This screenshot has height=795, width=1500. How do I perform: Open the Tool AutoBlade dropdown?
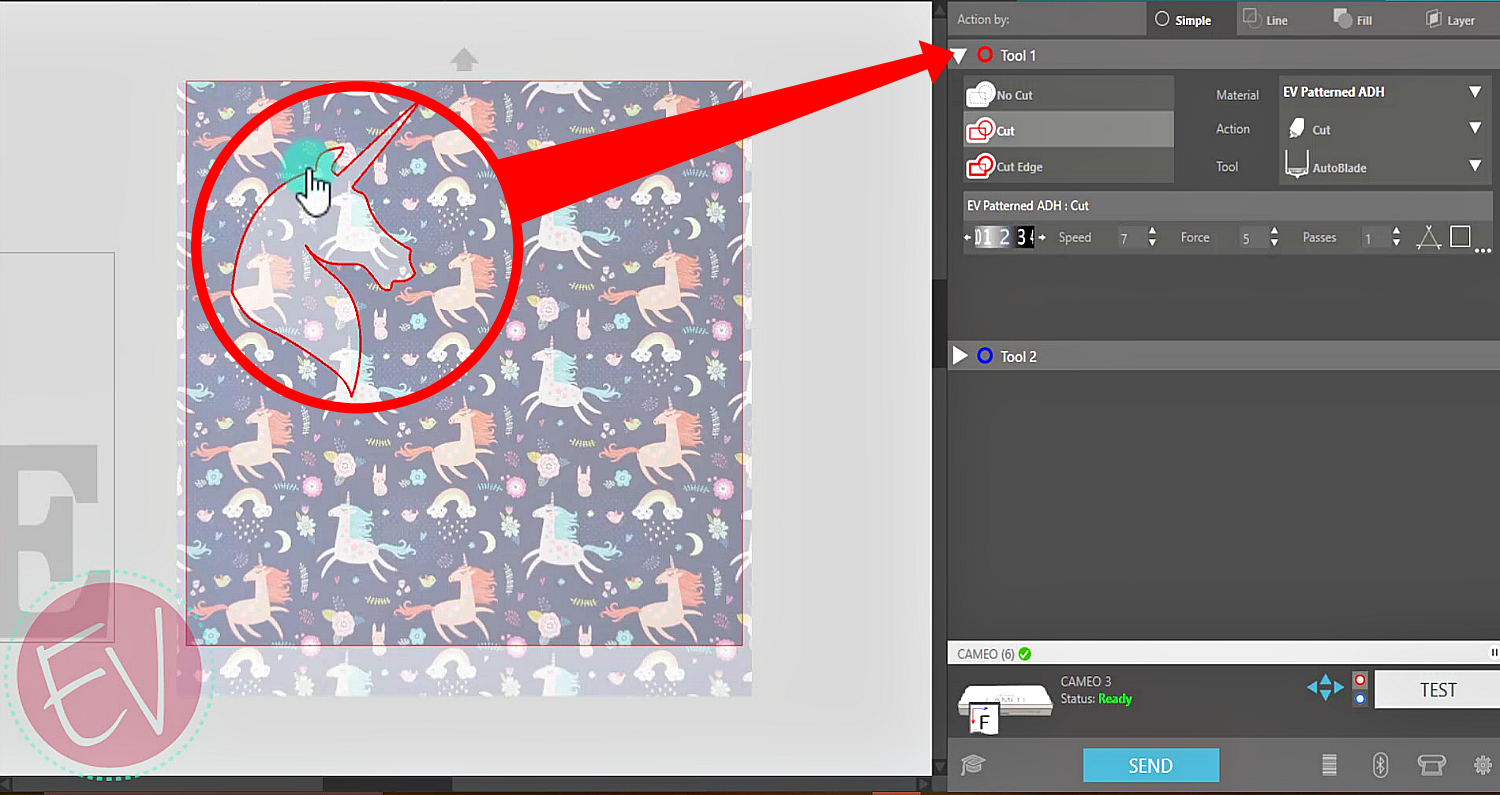(1474, 166)
